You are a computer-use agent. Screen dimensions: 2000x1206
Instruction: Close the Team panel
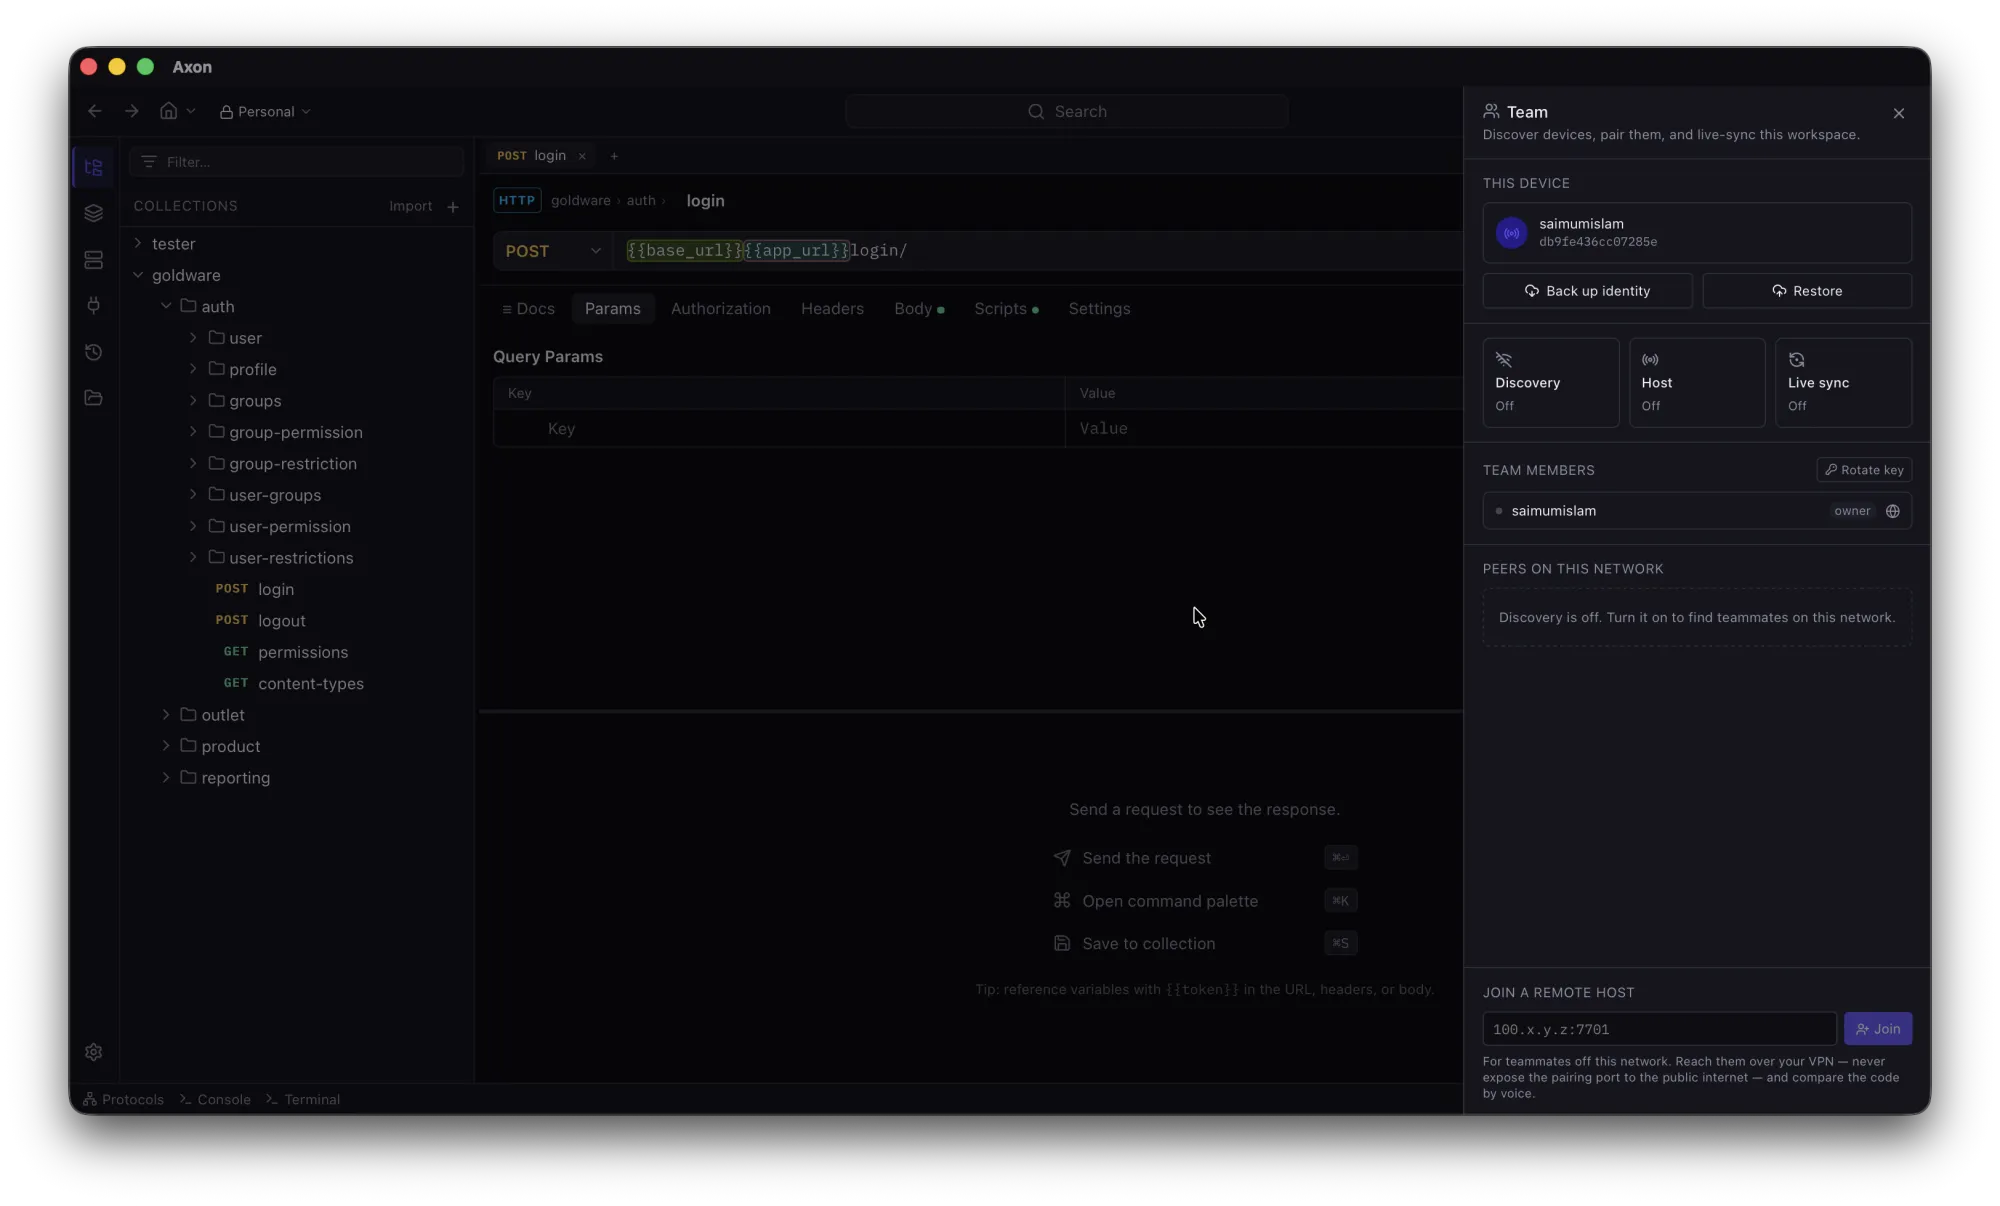(1898, 113)
